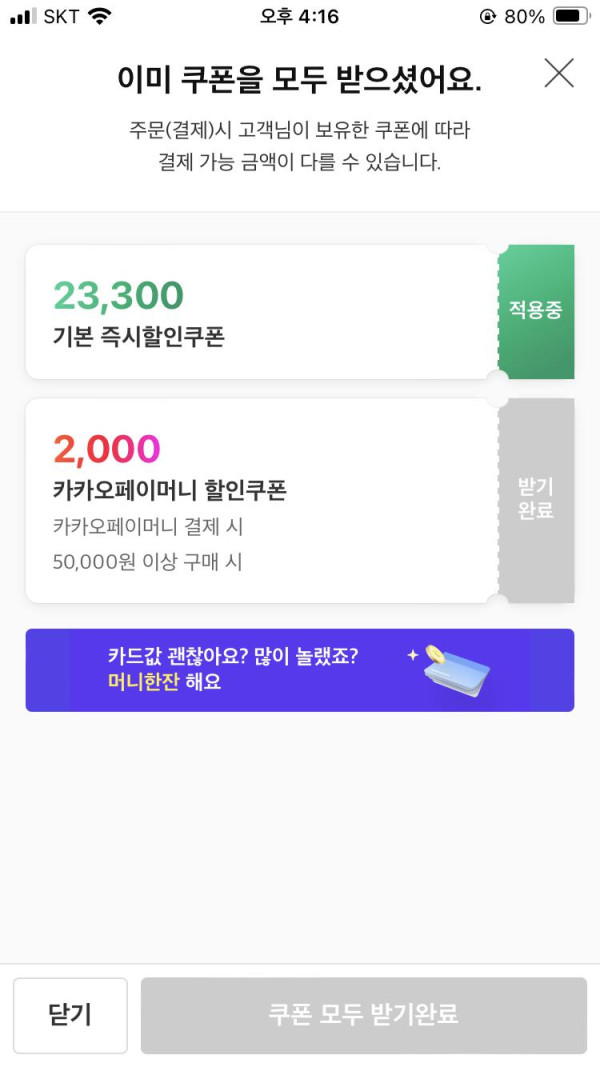Tap the 80% battery percentage text
This screenshot has height=1067, width=600.
(524, 17)
